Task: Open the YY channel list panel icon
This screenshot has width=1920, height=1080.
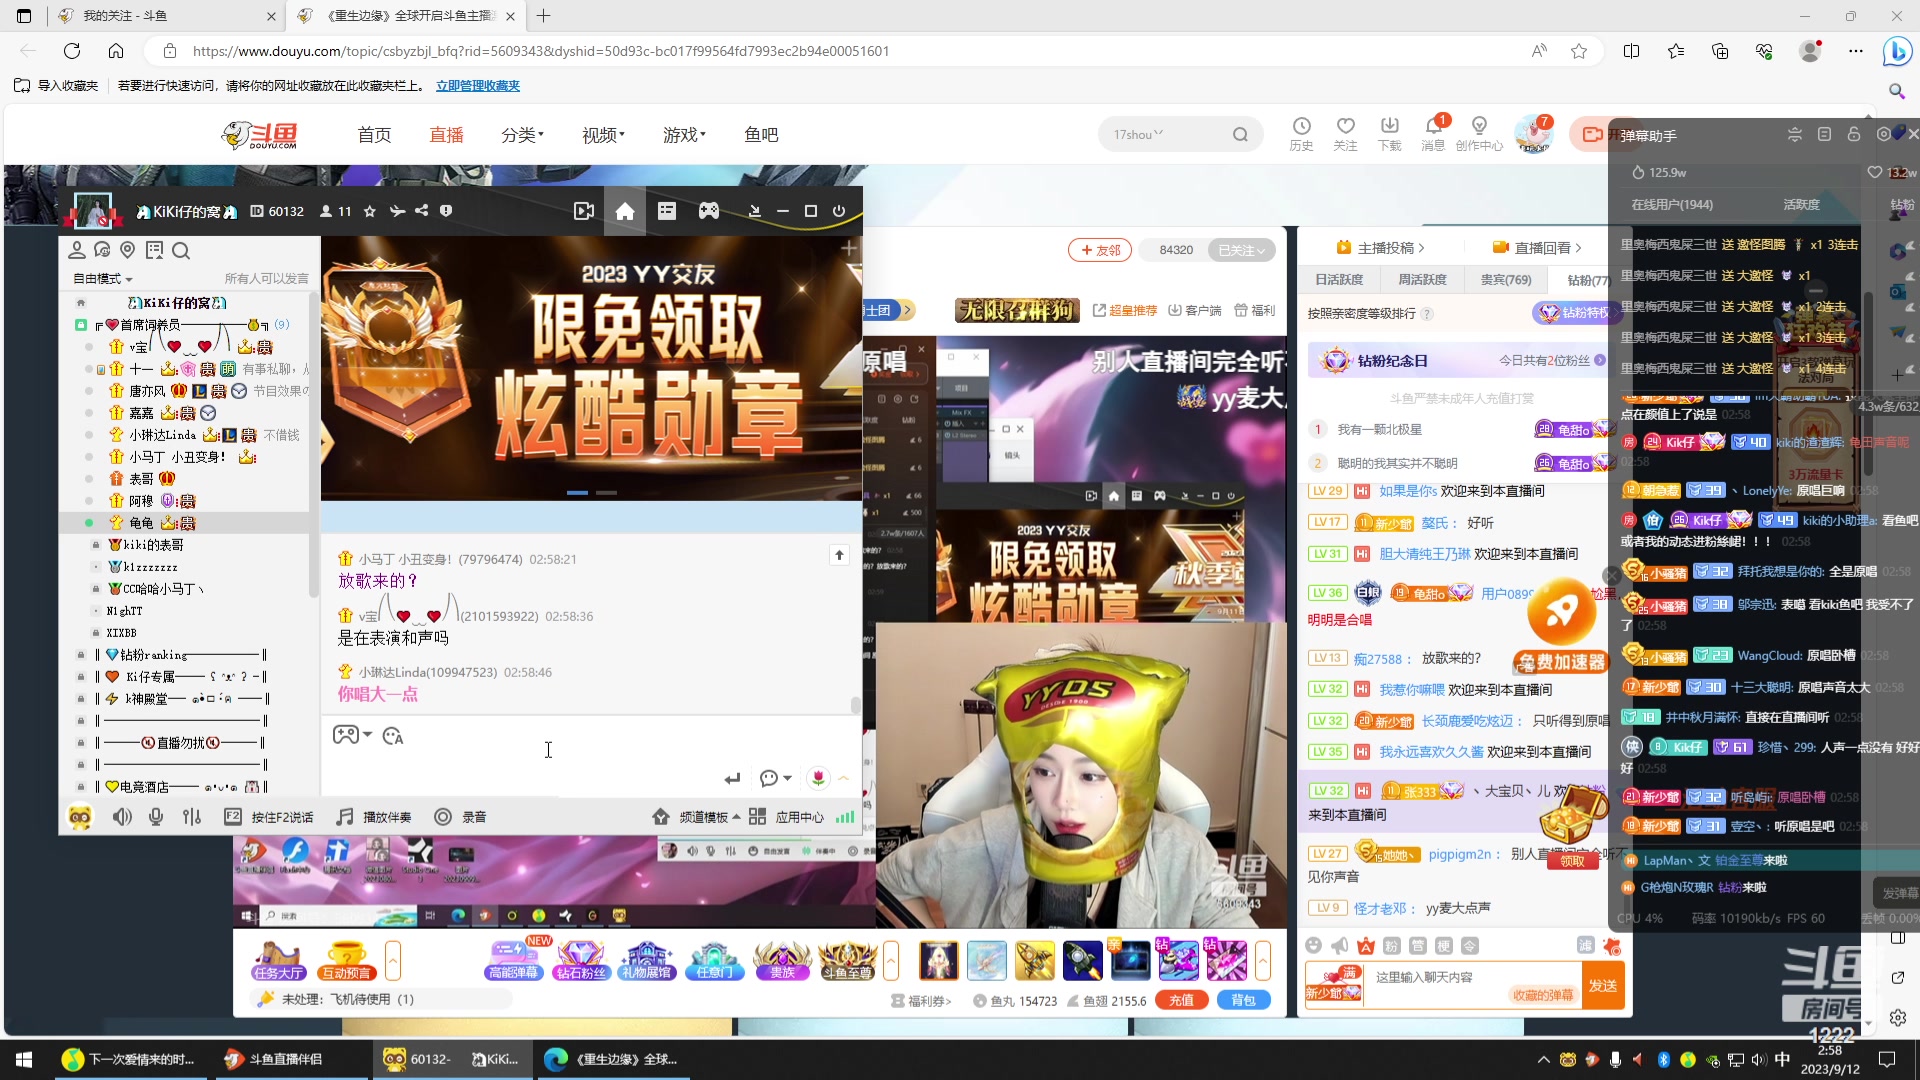Action: (667, 211)
